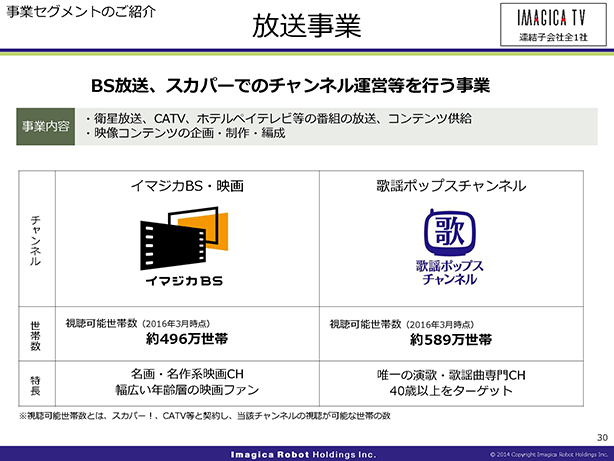This screenshot has width=614, height=461.
Task: Click the green 事業内容 label box
Action: coord(45,126)
